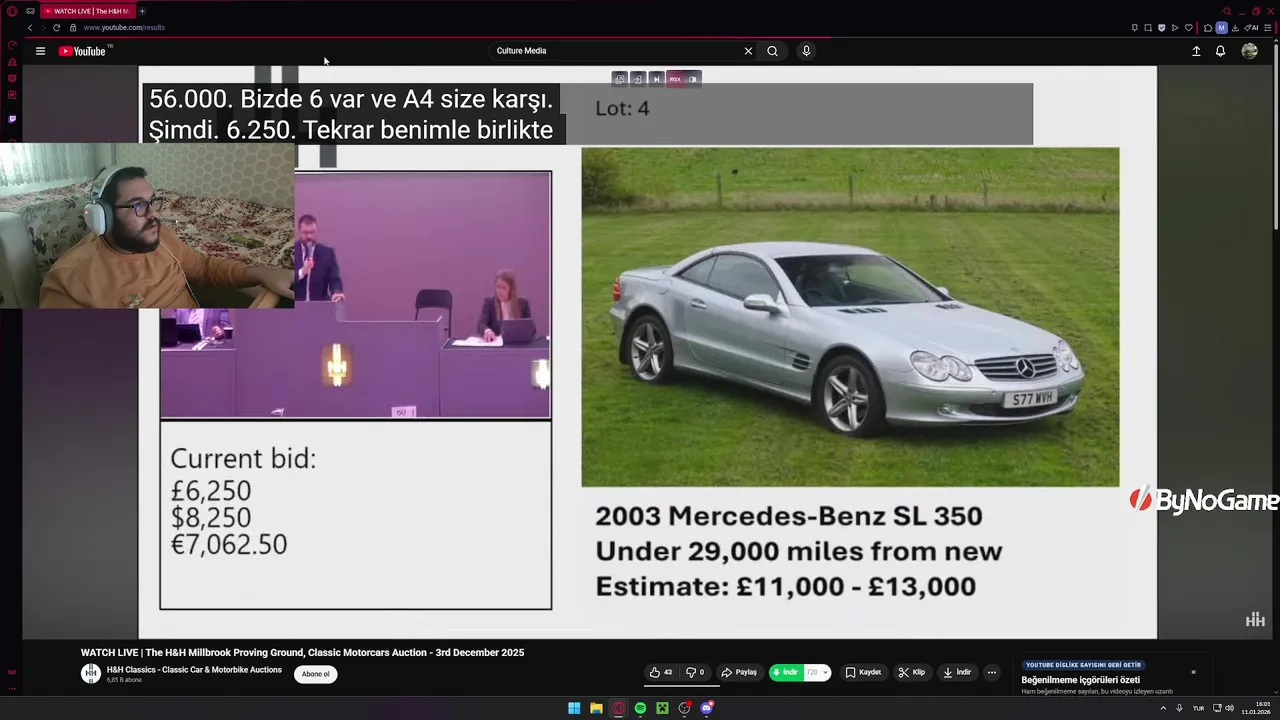Click the Paylaş share button
1280x720 pixels.
[739, 672]
